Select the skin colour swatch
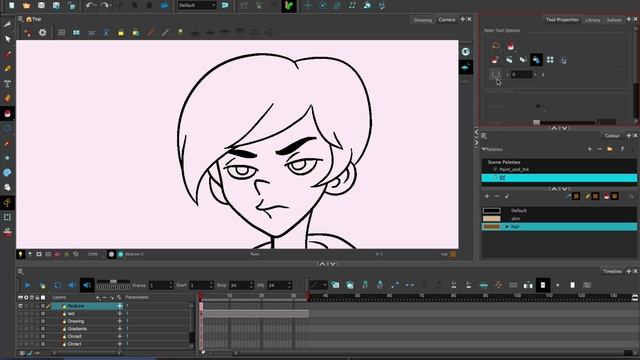Screen dimensions: 640x360 tap(491, 219)
